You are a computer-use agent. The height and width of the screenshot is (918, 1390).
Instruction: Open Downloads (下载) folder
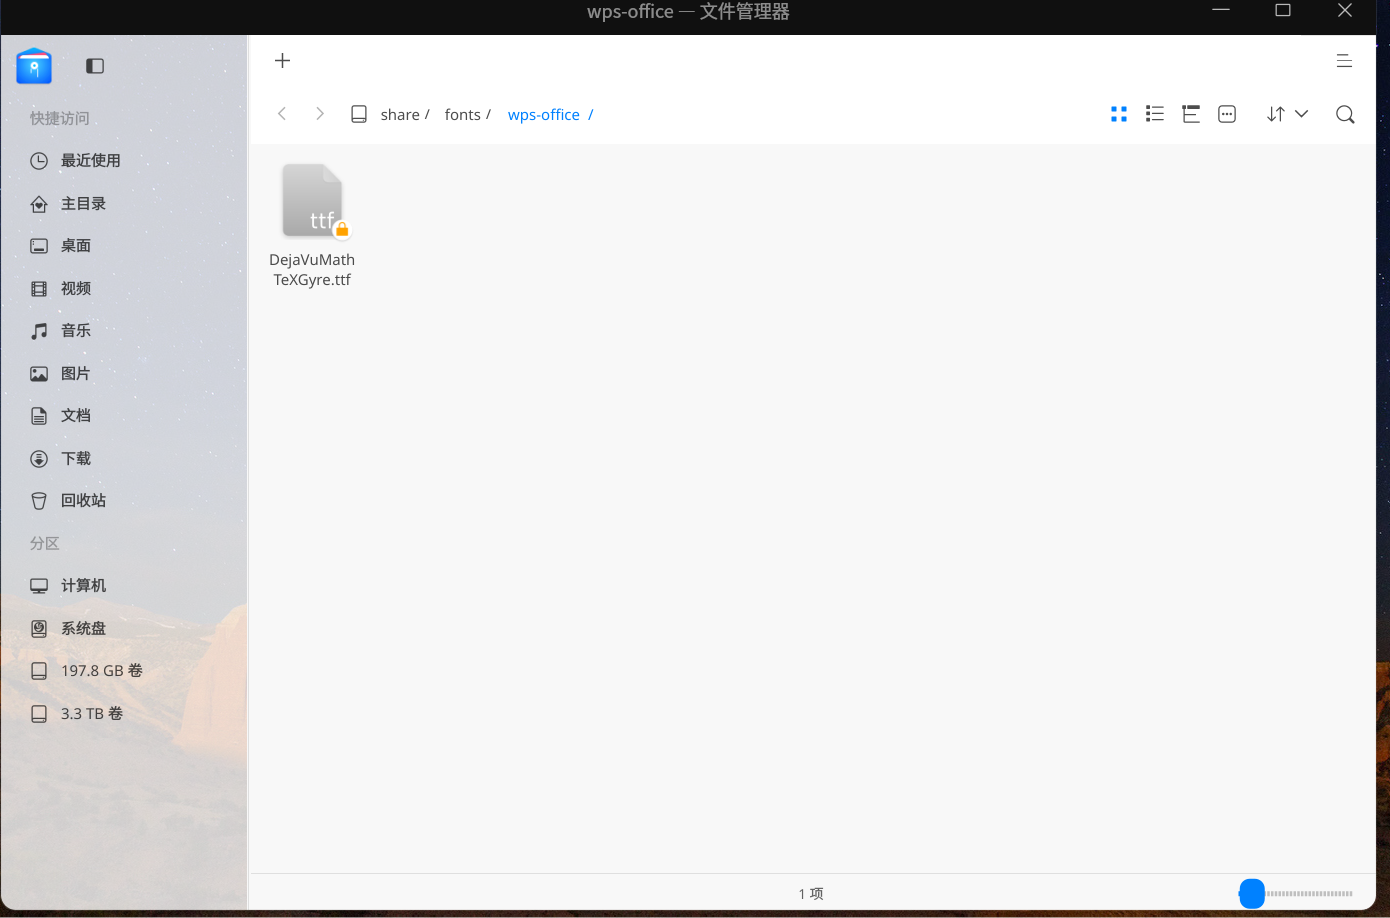124,459
